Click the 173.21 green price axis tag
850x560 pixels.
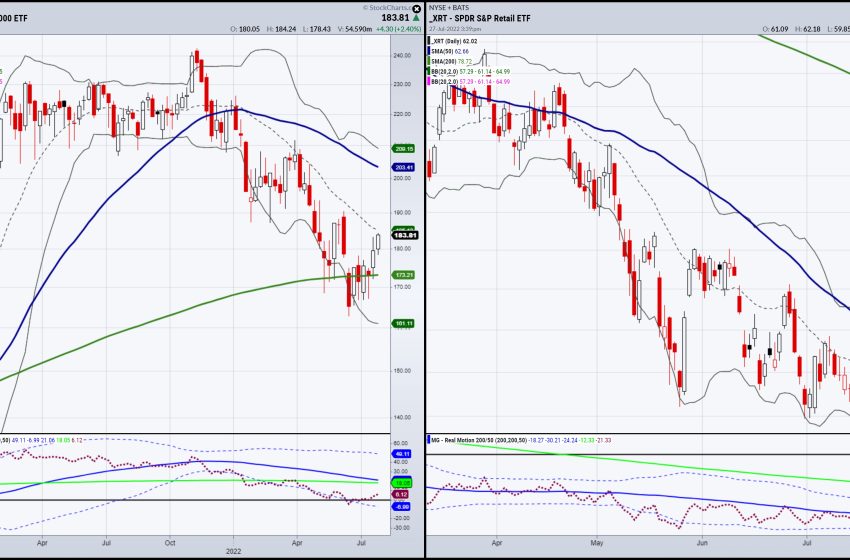[x=403, y=275]
